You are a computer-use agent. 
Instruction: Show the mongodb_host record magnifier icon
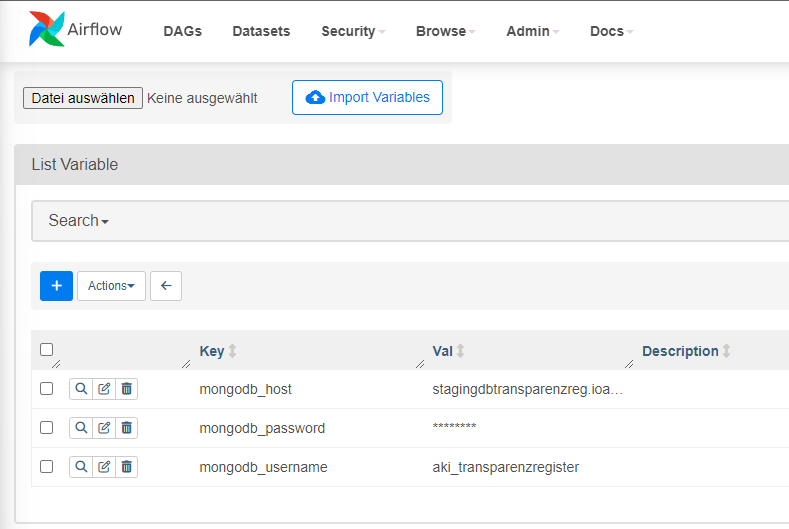[x=81, y=389]
